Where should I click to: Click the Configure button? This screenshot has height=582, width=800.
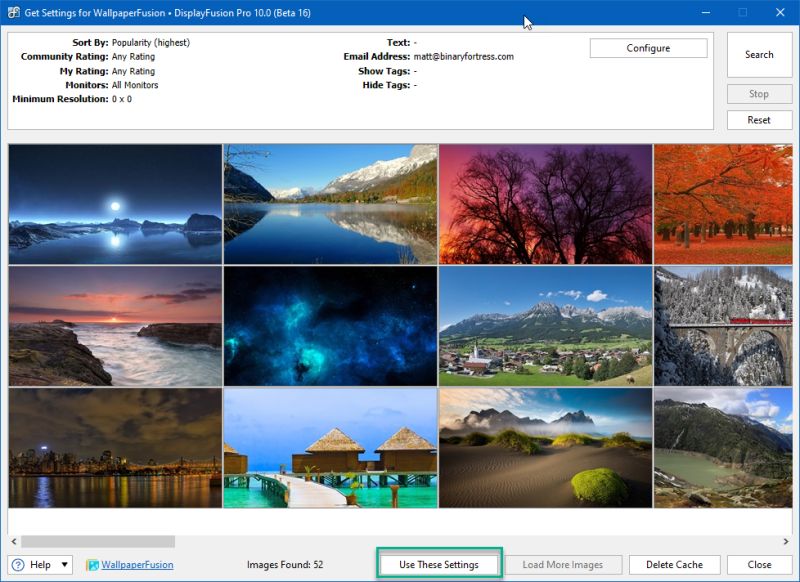pos(649,47)
